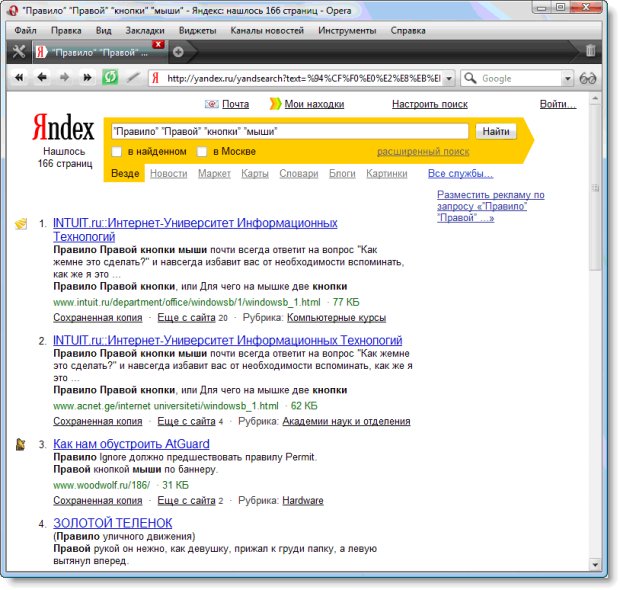The height and width of the screenshot is (590, 620).
Task: Toggle the 'в Москве' checkbox
Action: (202, 152)
